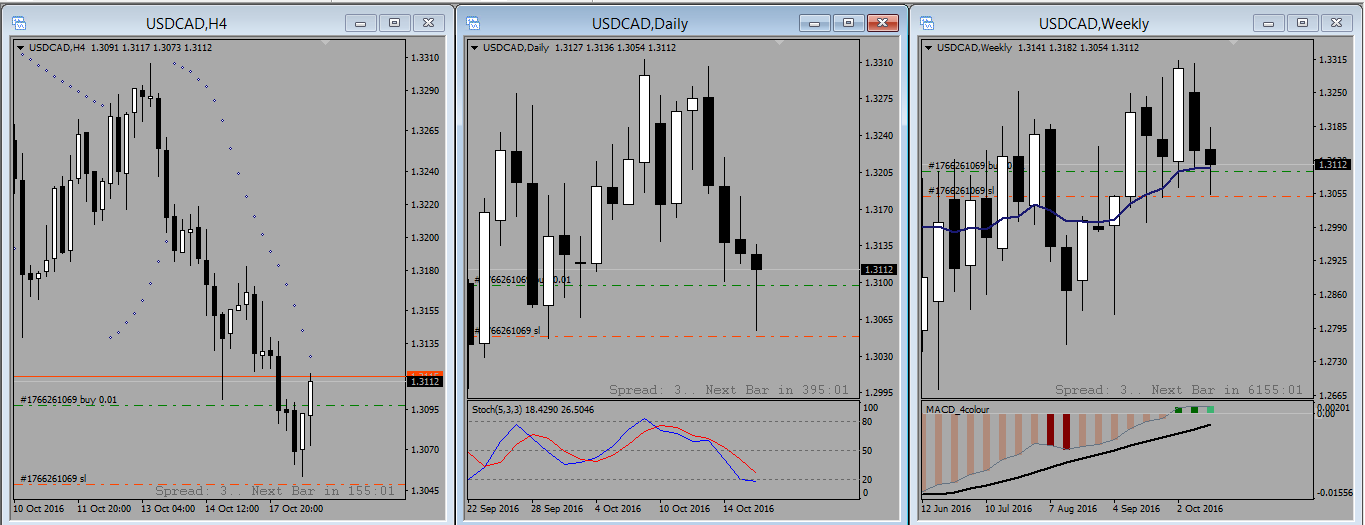The height and width of the screenshot is (525, 1365).
Task: Click the 22 Sep 2016 date label on Daily chart
Action: [x=491, y=509]
